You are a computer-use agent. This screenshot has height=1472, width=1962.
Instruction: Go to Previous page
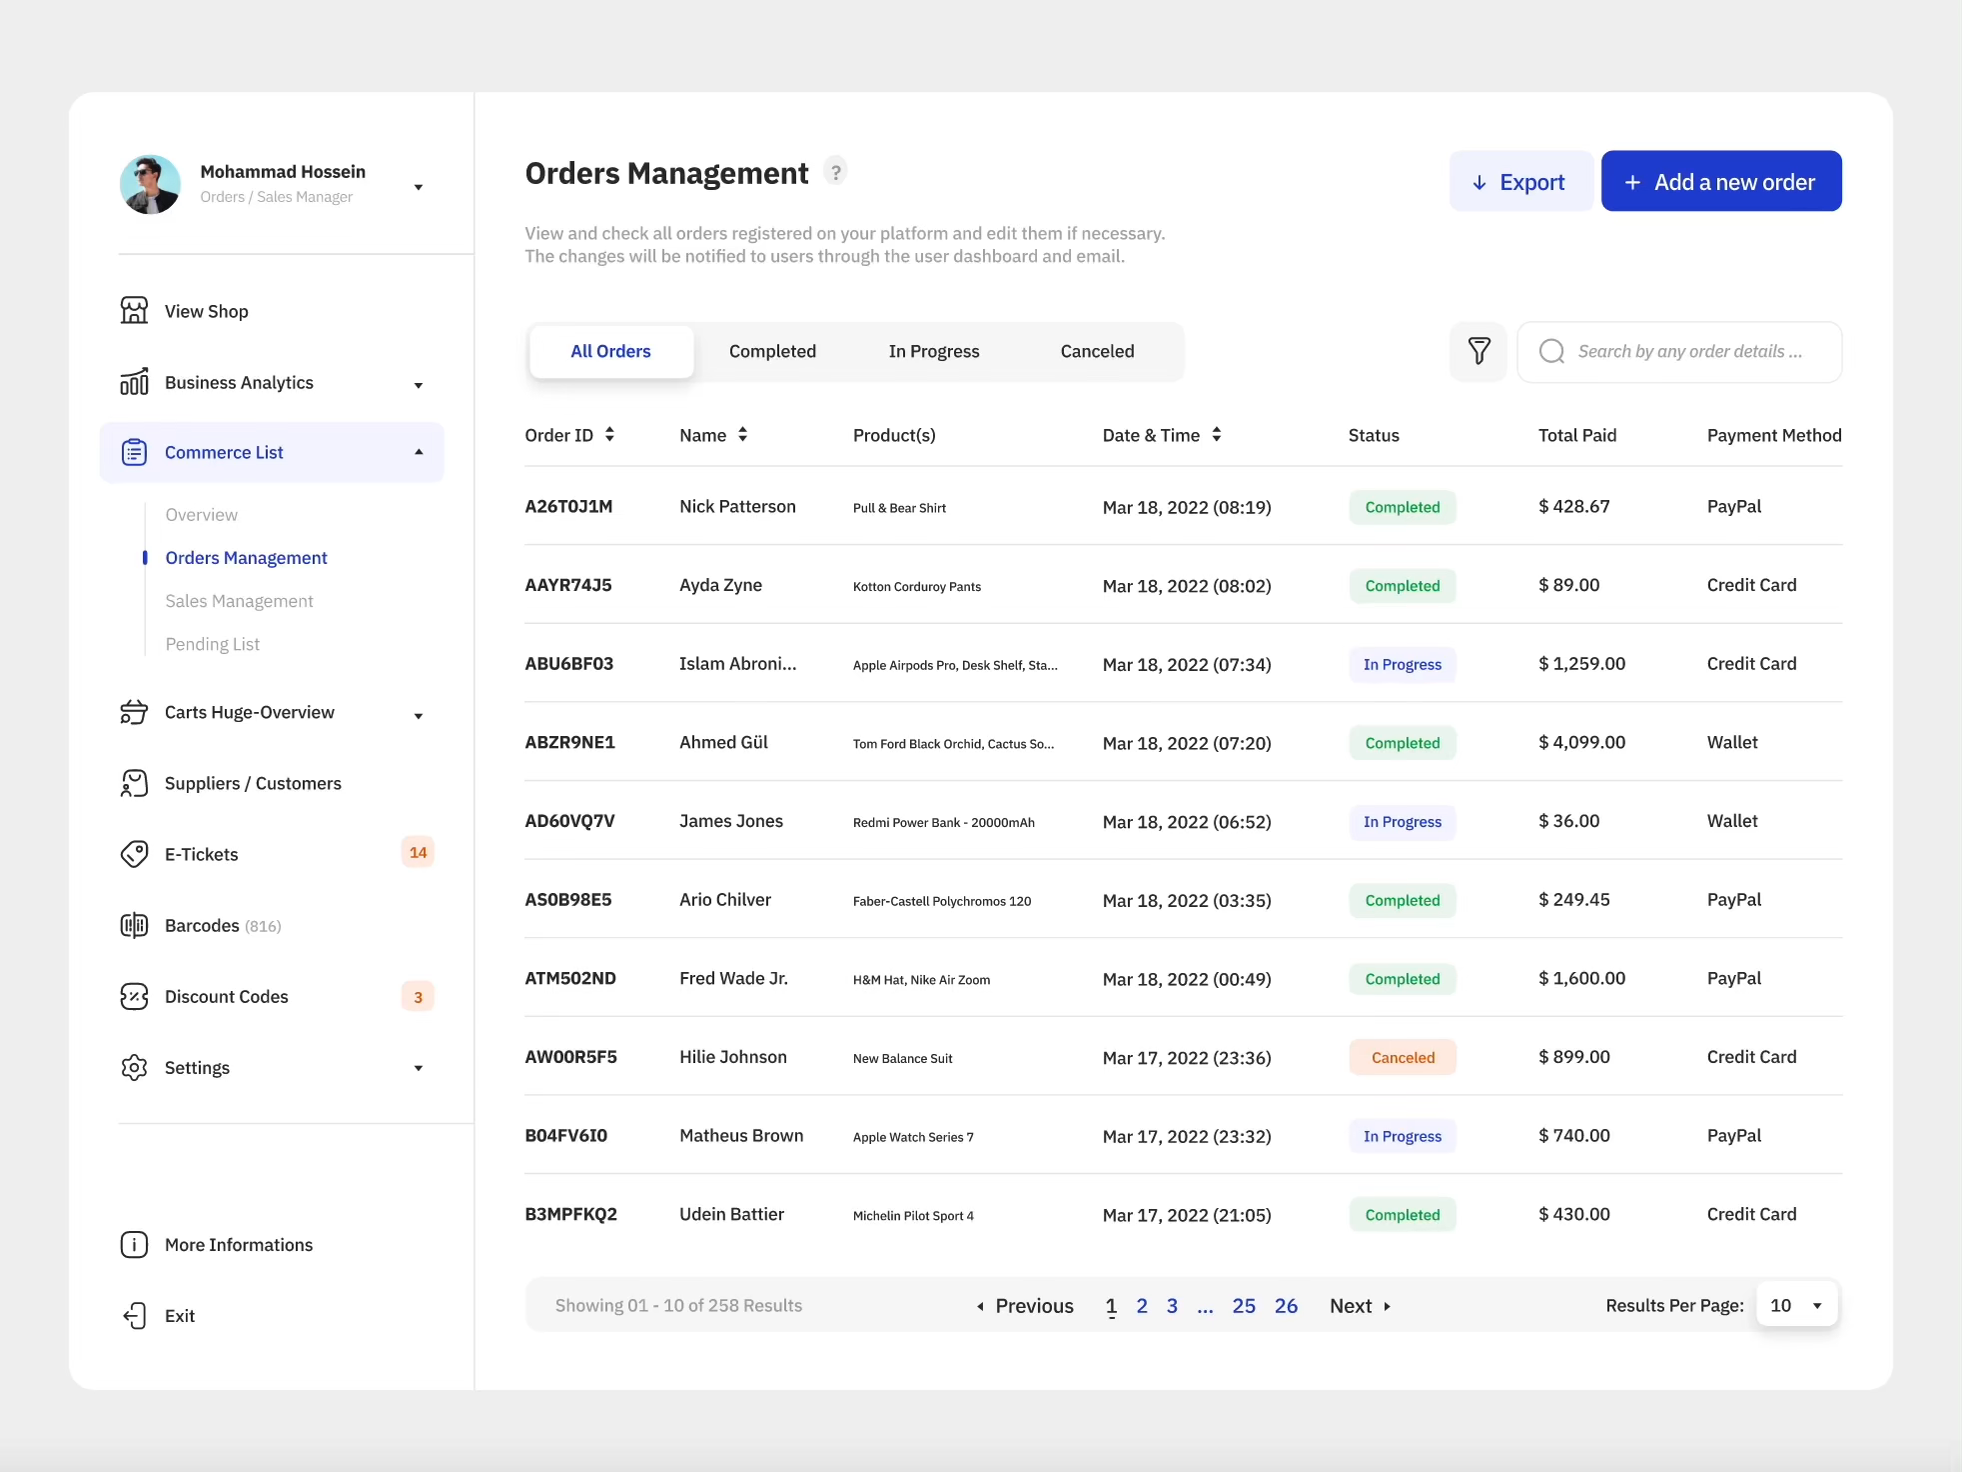(1025, 1306)
